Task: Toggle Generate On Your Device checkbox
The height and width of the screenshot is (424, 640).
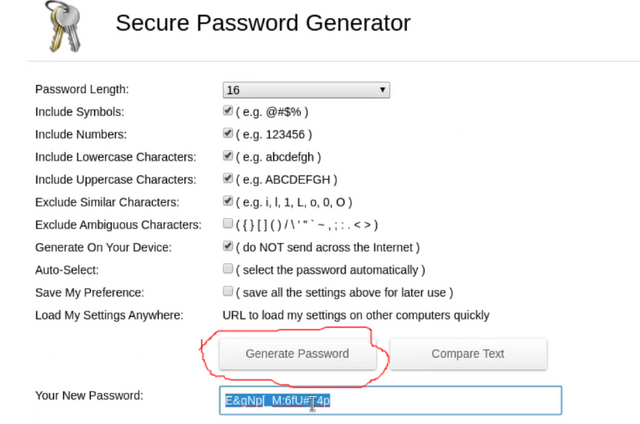Action: point(228,246)
